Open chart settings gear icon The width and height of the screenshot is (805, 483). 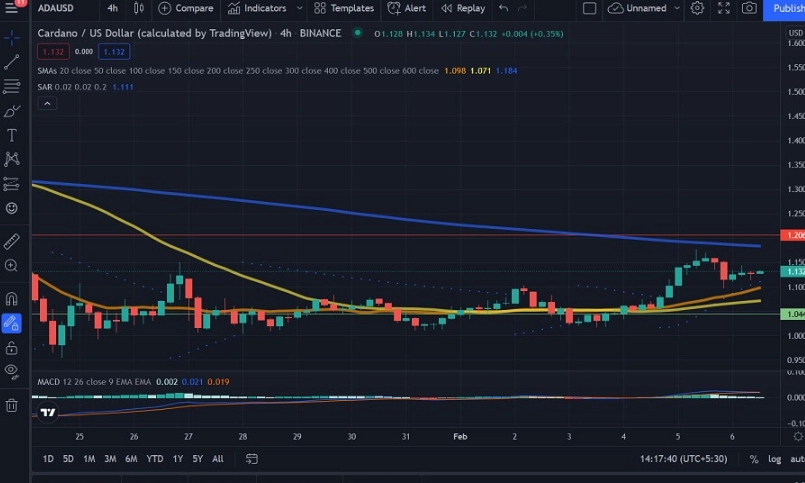(697, 8)
